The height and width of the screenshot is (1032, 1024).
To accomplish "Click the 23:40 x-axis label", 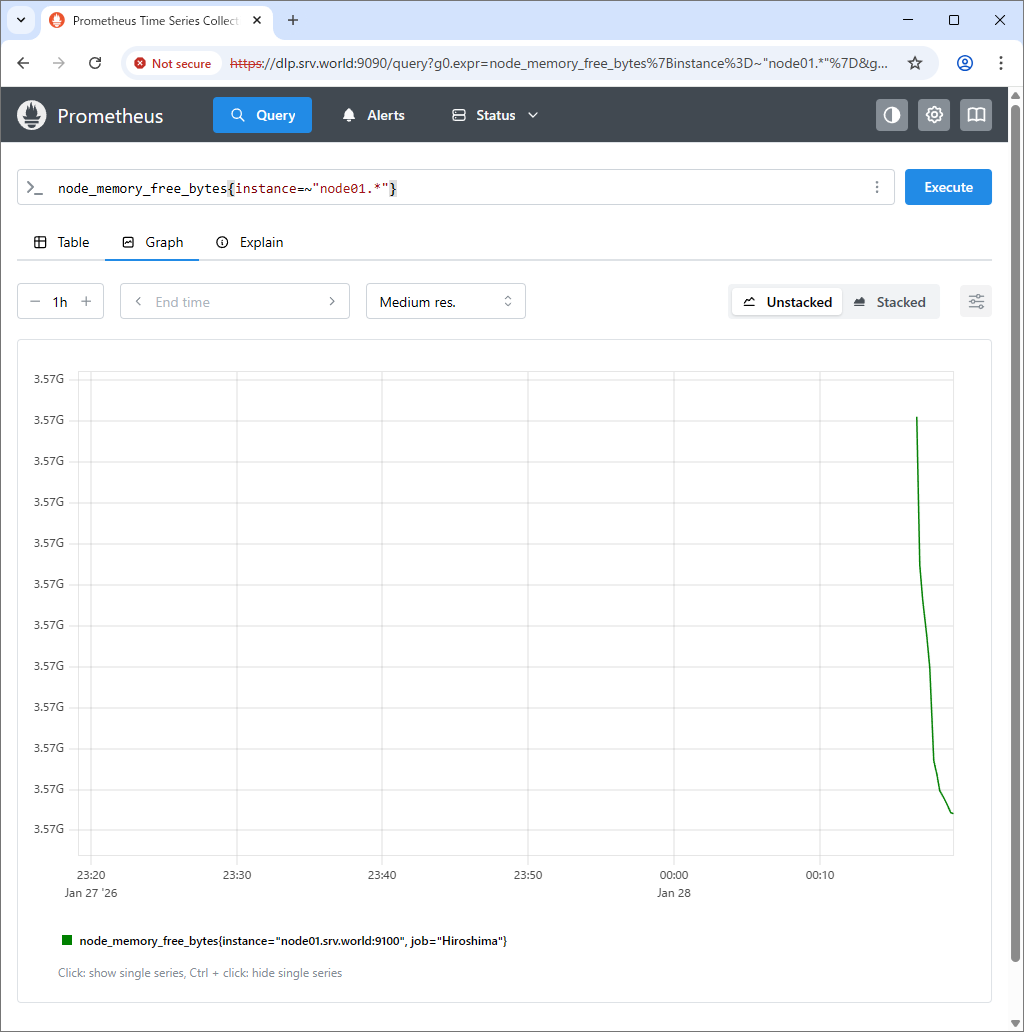I will pos(382,875).
